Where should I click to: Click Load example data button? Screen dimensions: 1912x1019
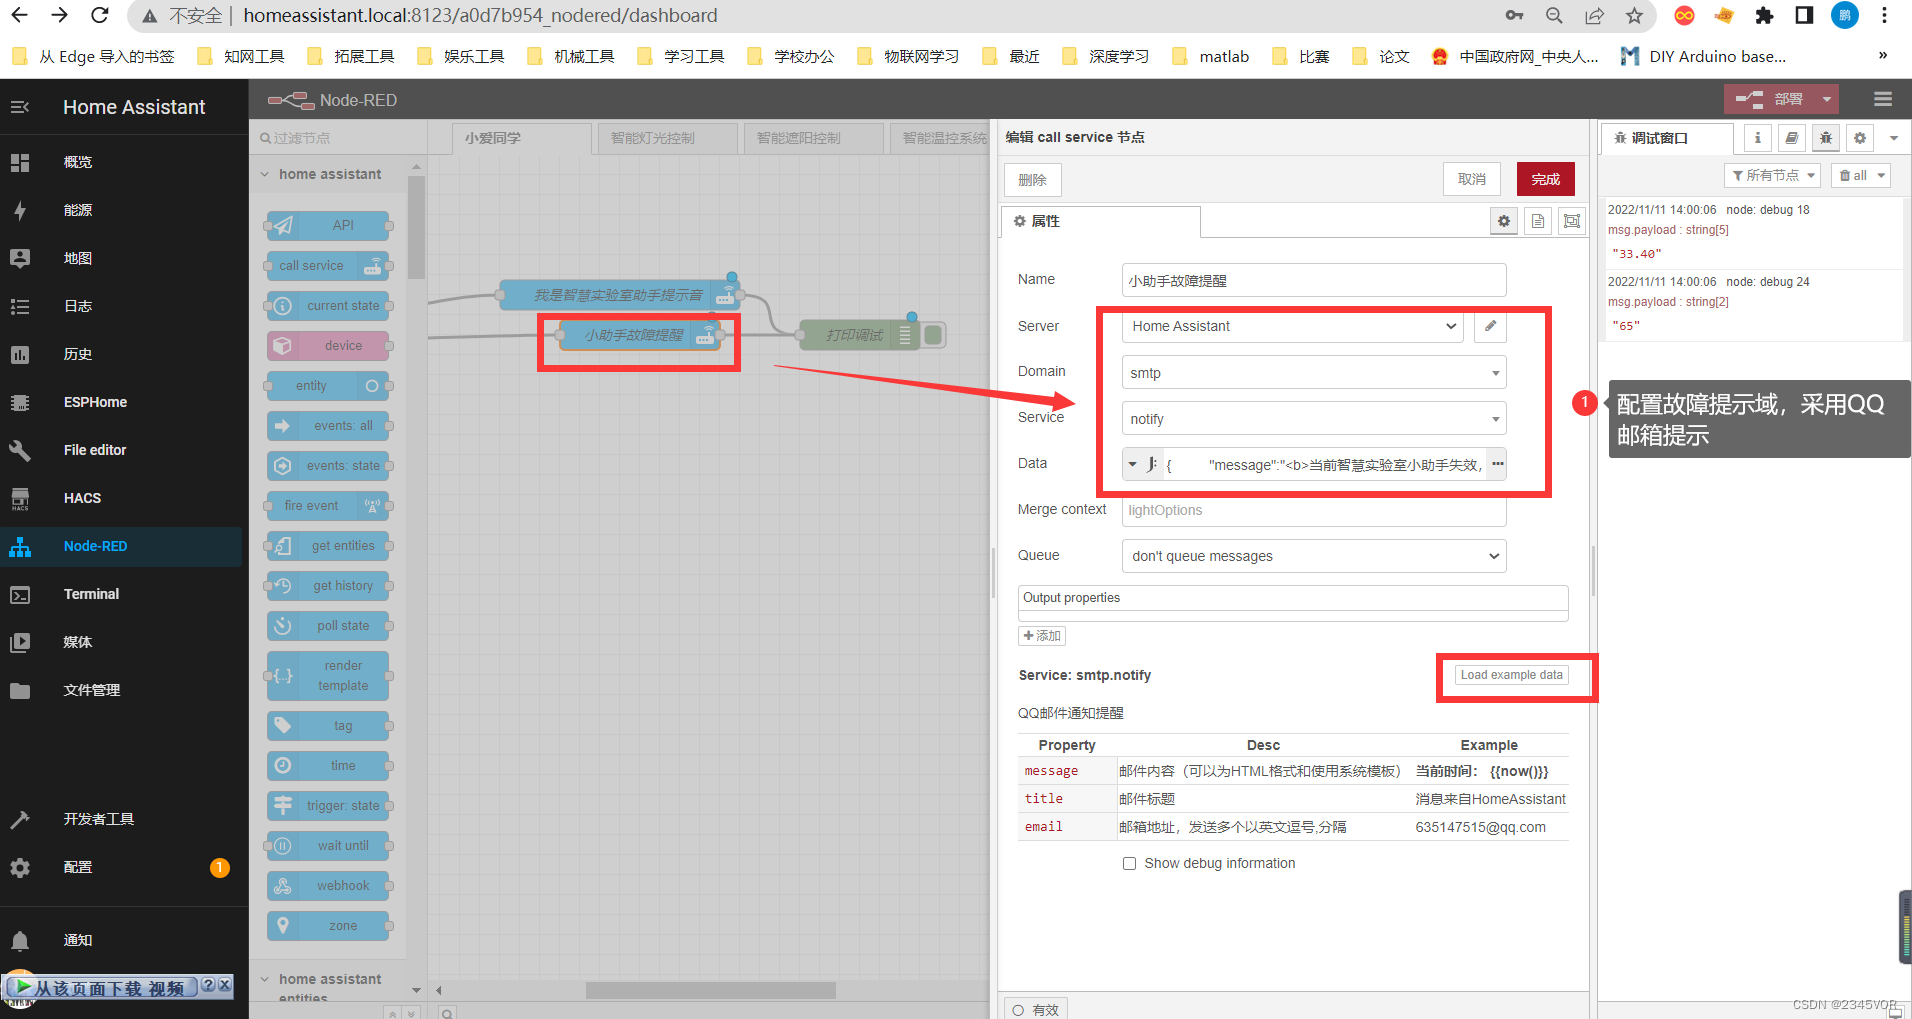pyautogui.click(x=1511, y=675)
